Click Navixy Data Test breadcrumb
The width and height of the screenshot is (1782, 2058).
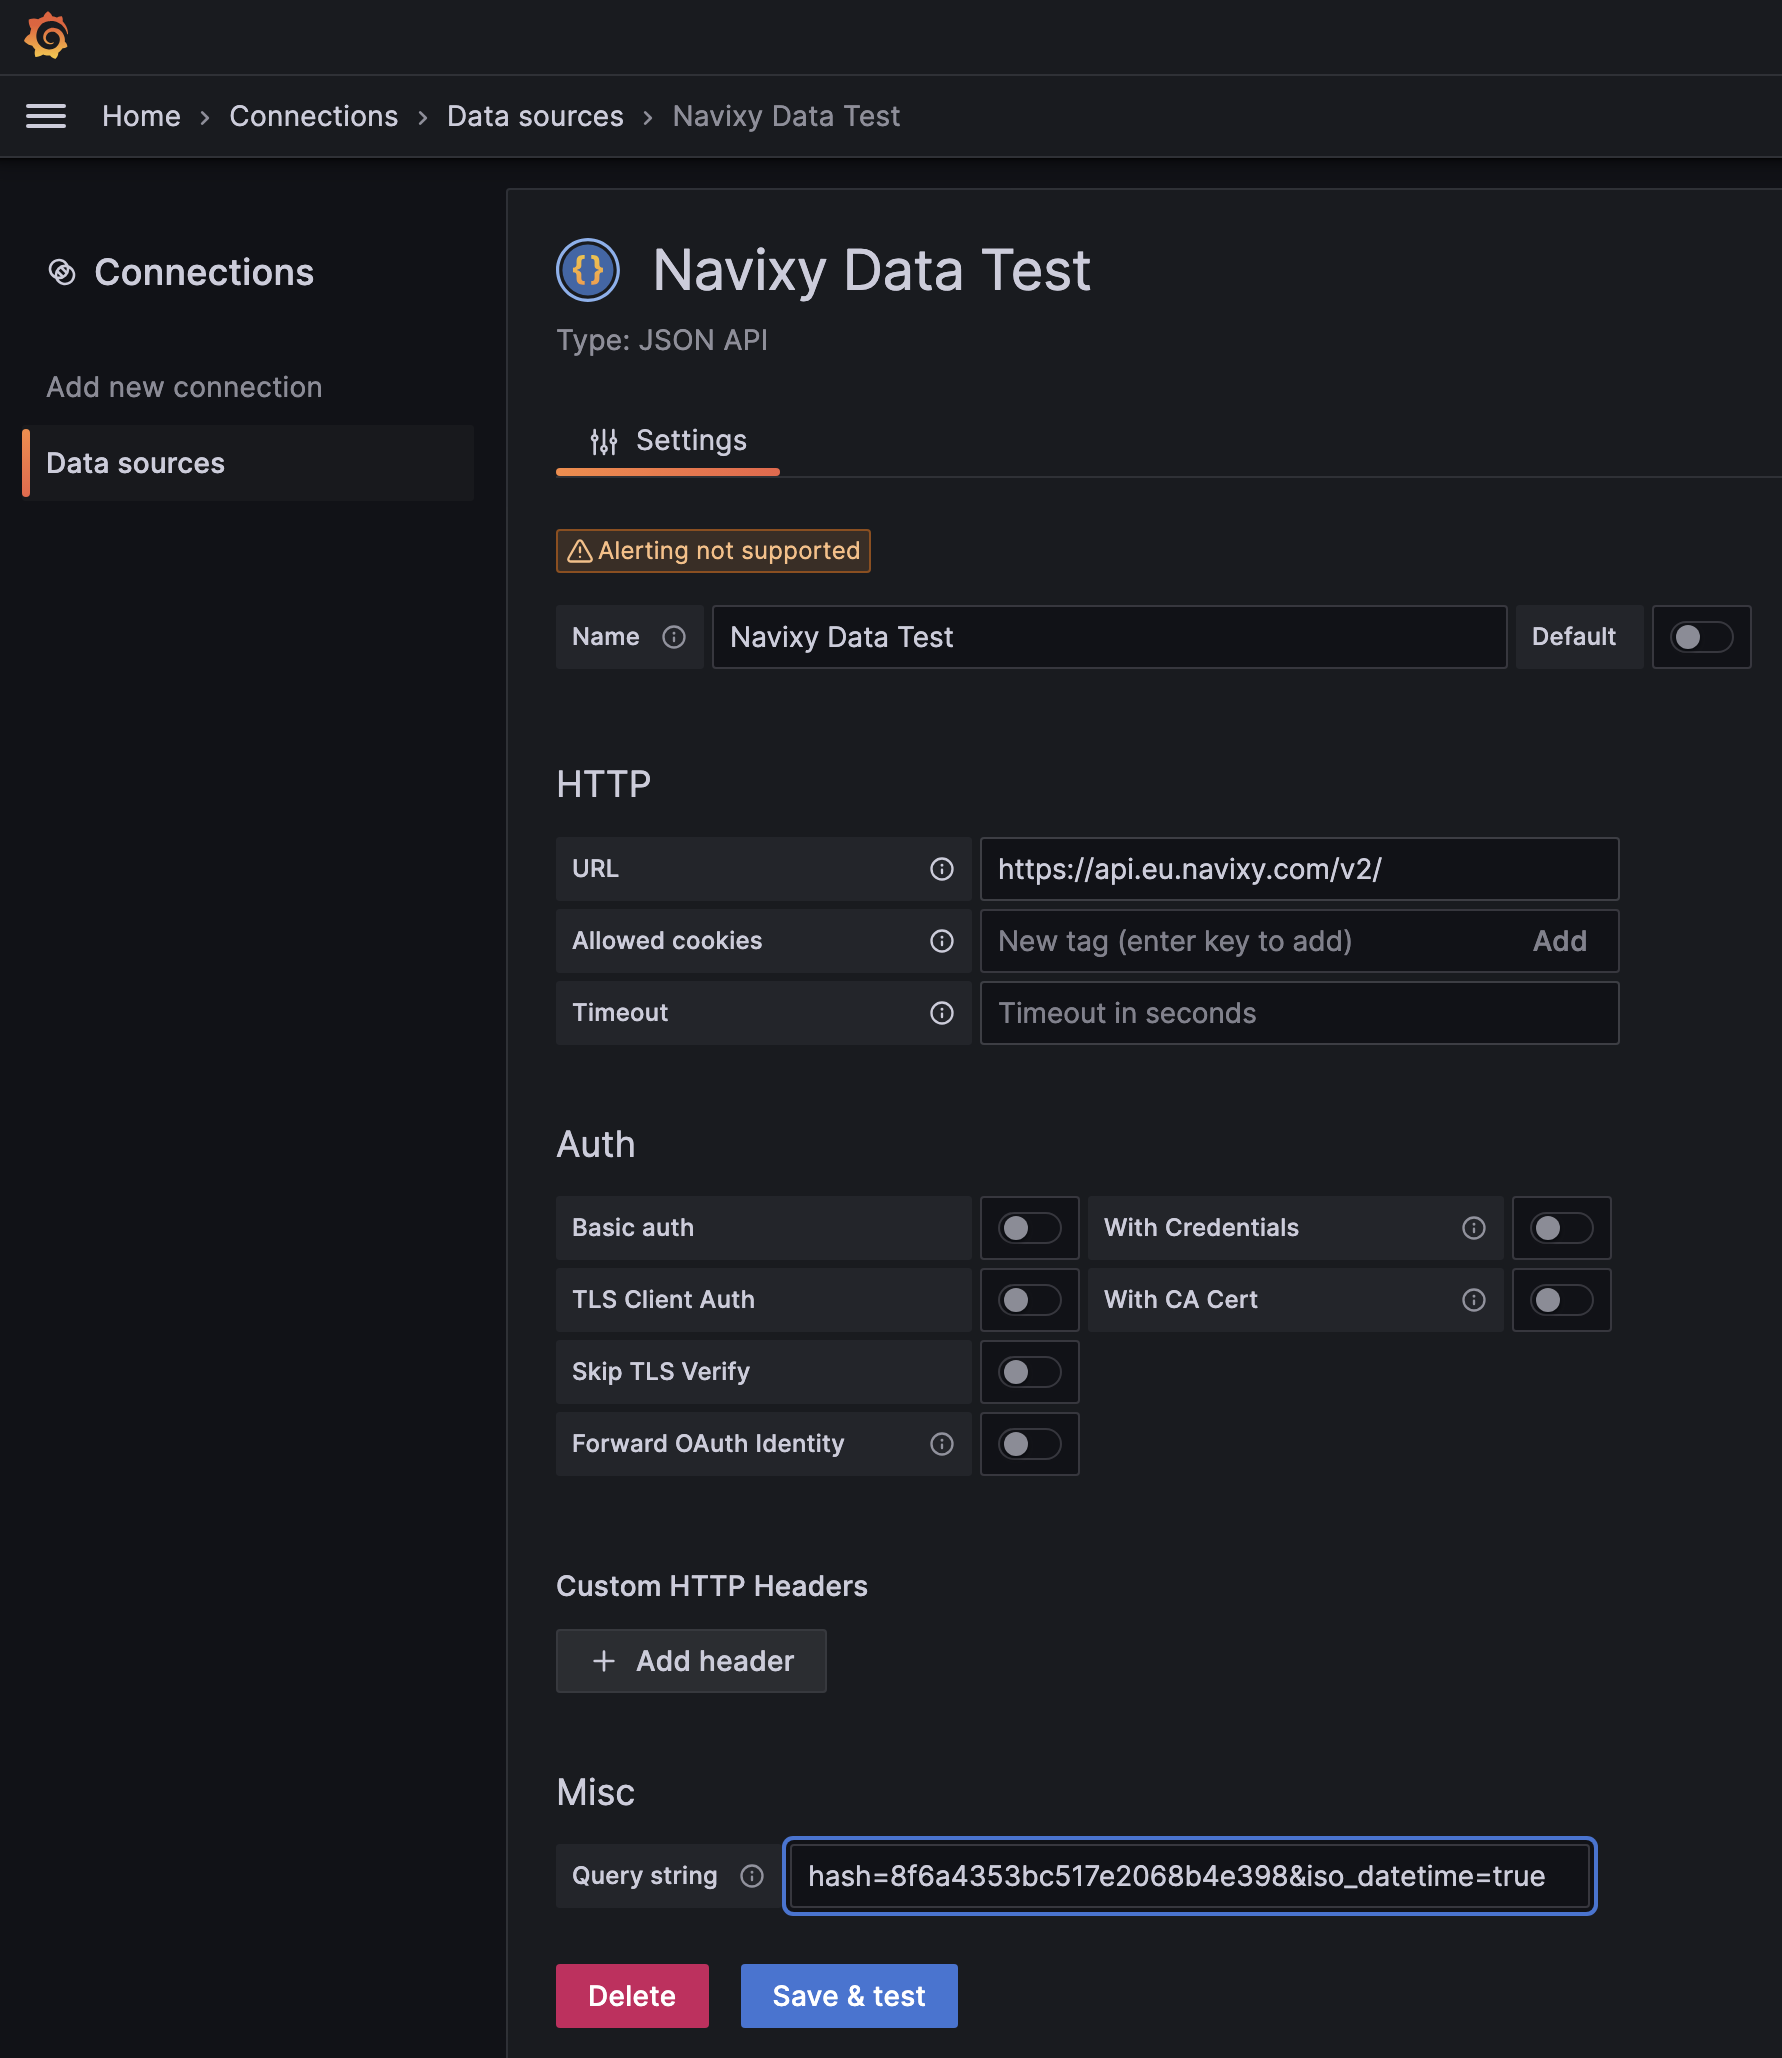click(x=786, y=116)
